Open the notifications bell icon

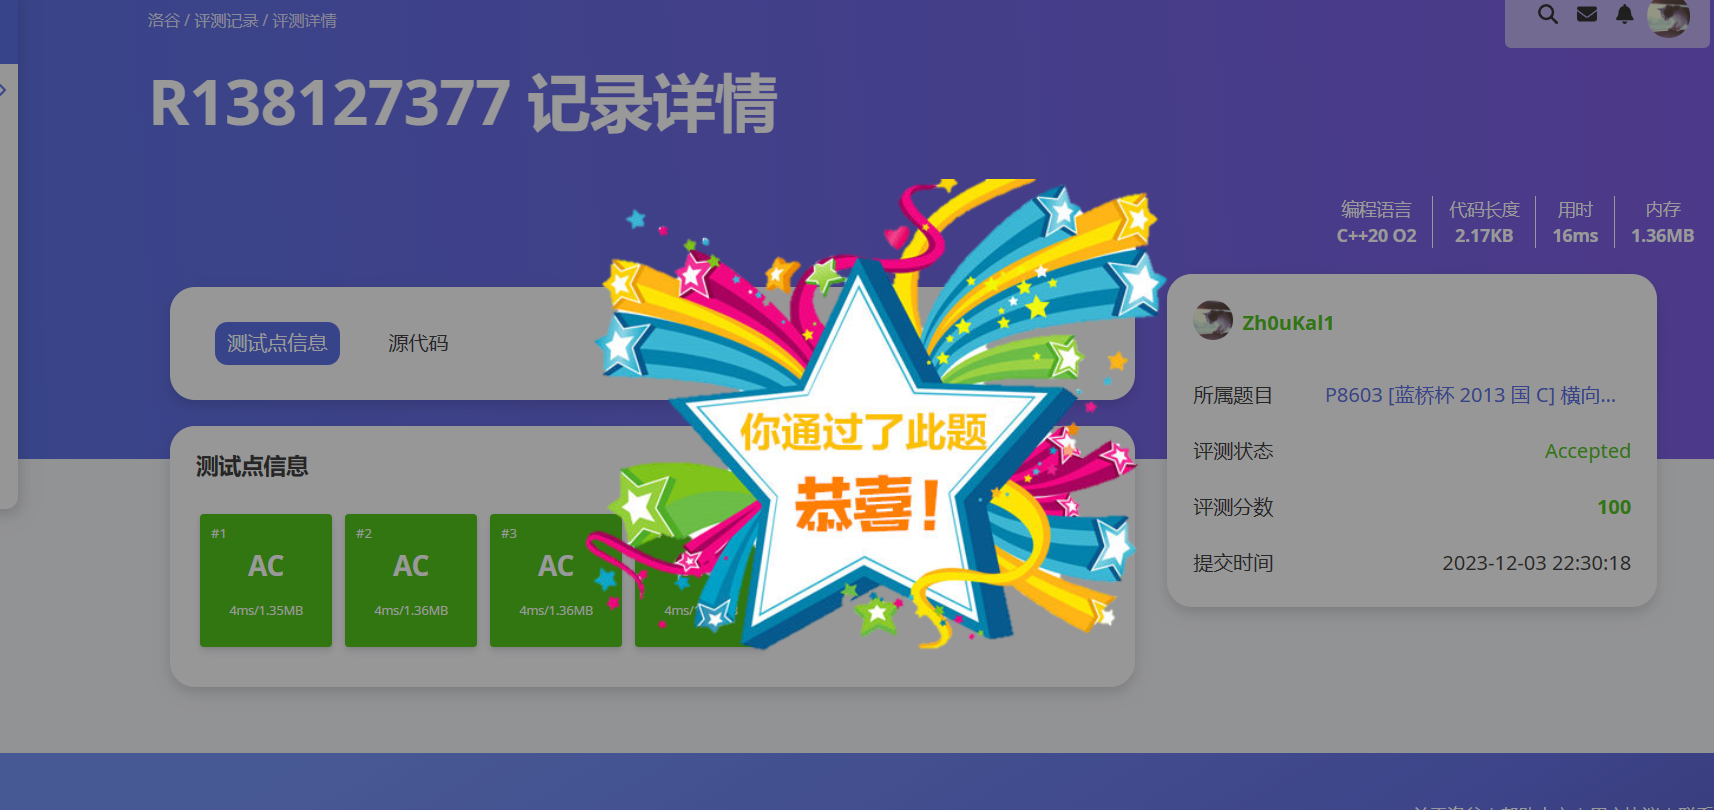tap(1624, 14)
